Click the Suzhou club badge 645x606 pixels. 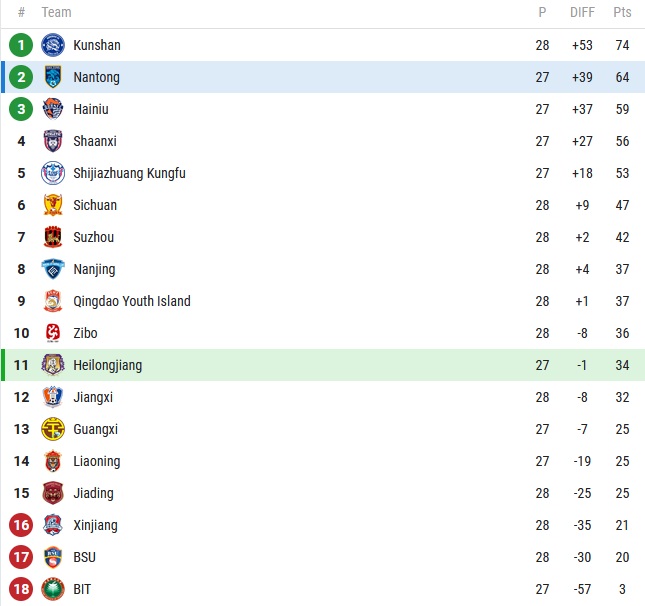pyautogui.click(x=53, y=237)
